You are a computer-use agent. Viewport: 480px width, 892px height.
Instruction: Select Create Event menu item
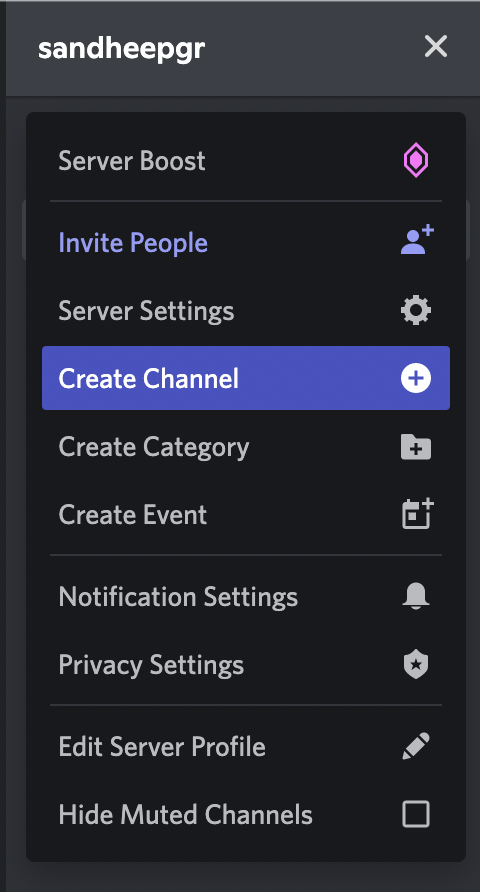[x=246, y=514]
